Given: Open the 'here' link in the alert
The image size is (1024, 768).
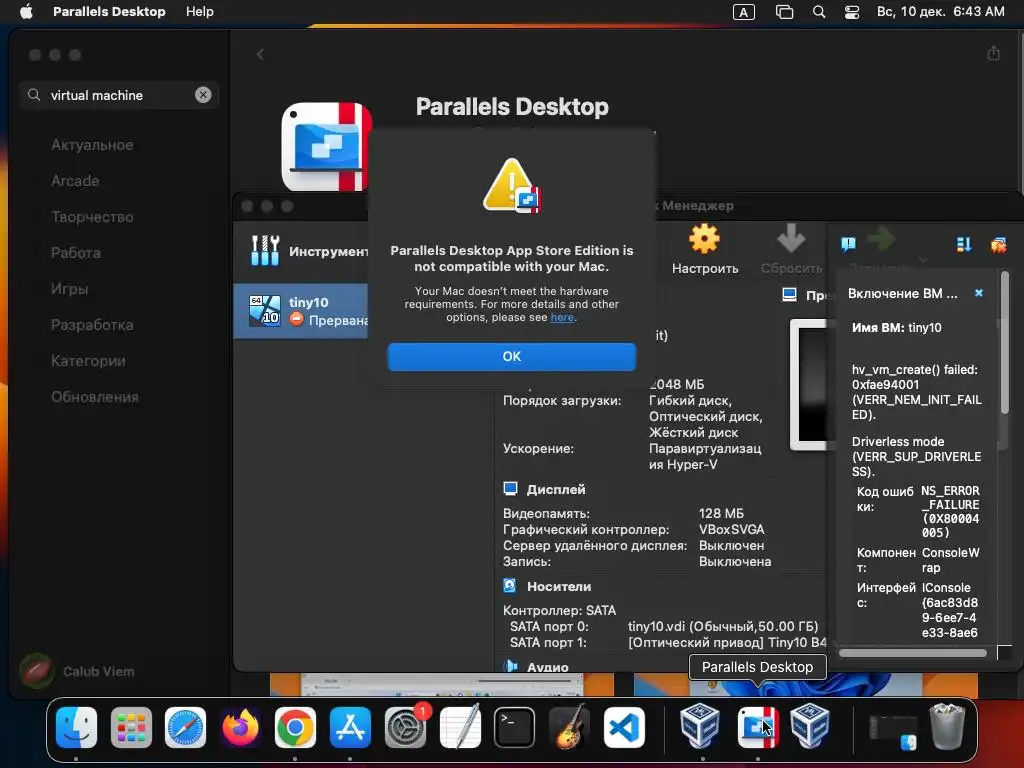Looking at the screenshot, I should (x=562, y=317).
